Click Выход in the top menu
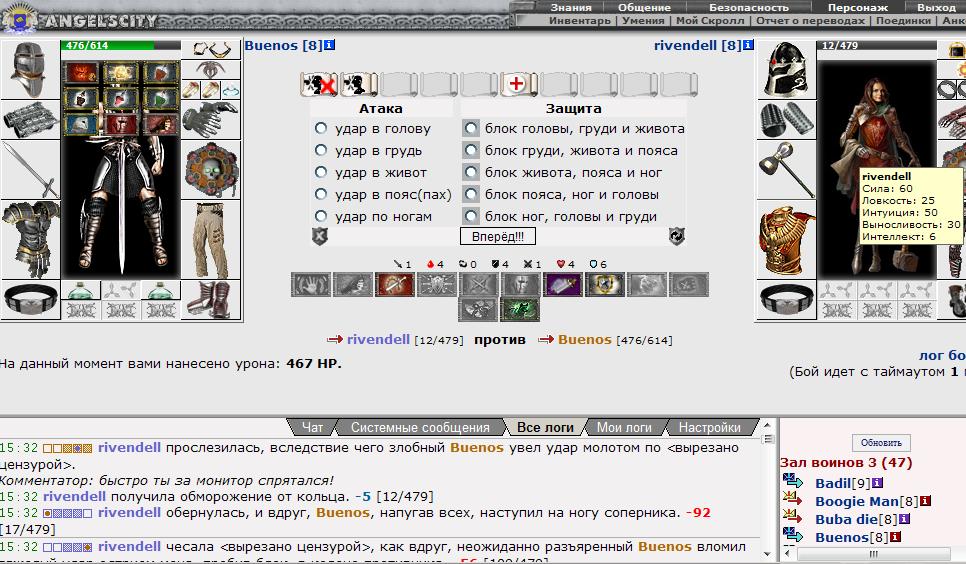Image resolution: width=966 pixels, height=564 pixels. 936,7
